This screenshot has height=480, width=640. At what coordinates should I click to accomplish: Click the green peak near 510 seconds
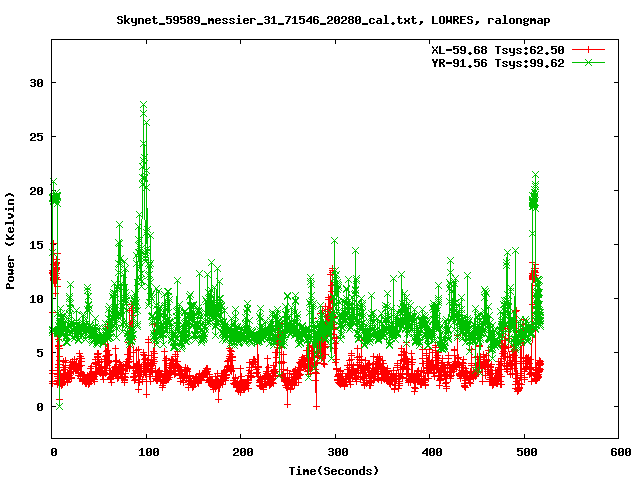(x=536, y=175)
